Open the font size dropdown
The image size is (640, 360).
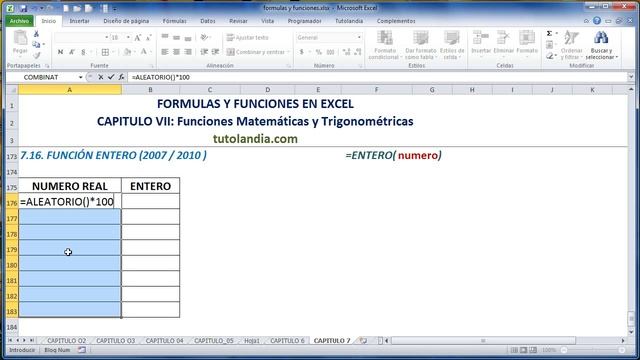128,38
